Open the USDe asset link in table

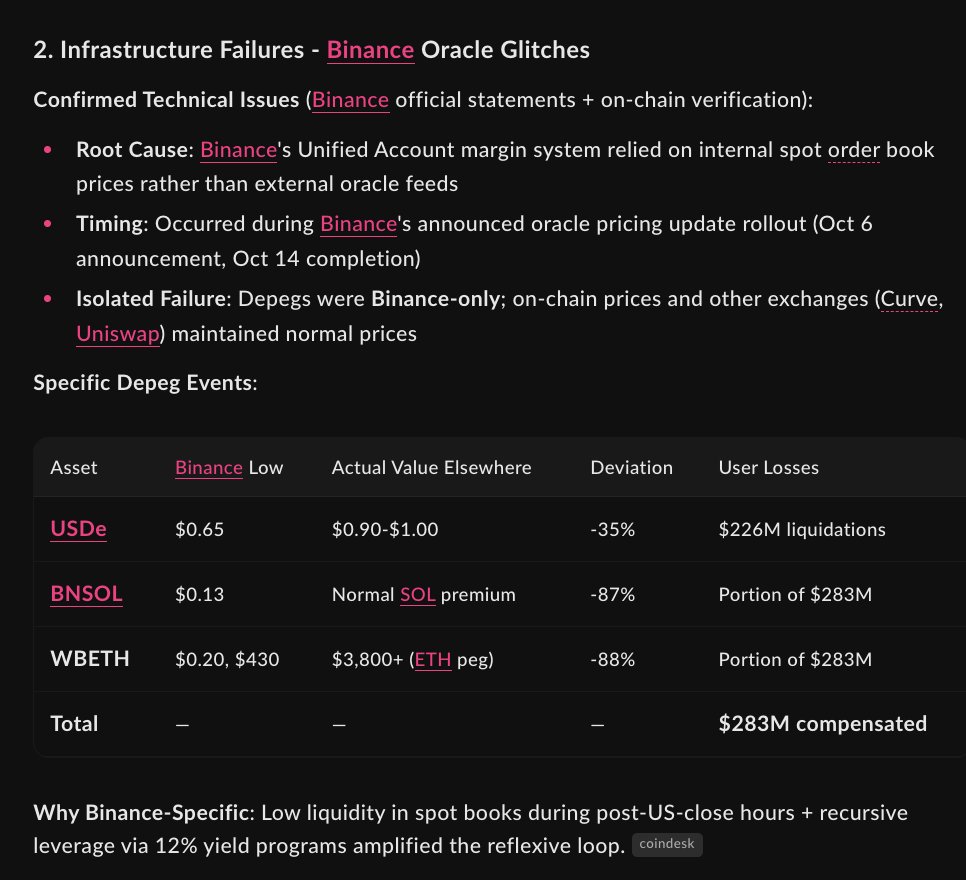(x=78, y=529)
